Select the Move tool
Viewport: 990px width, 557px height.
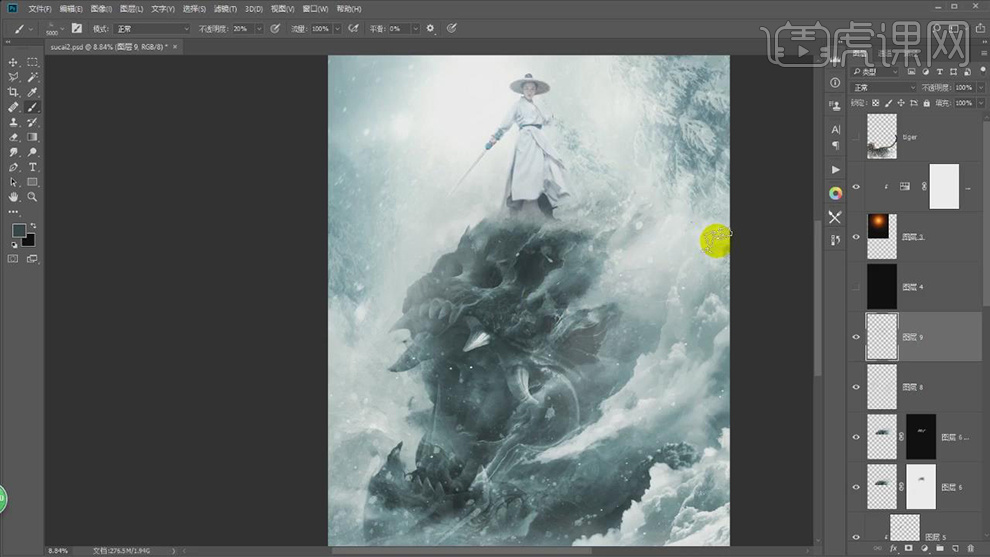(13, 62)
